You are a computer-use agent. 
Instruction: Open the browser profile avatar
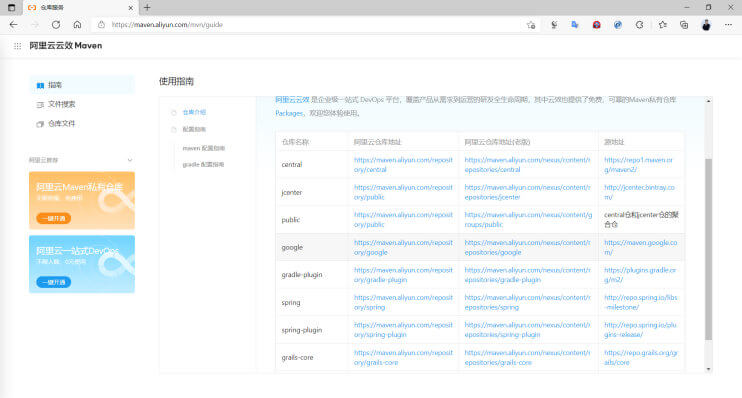click(x=706, y=25)
